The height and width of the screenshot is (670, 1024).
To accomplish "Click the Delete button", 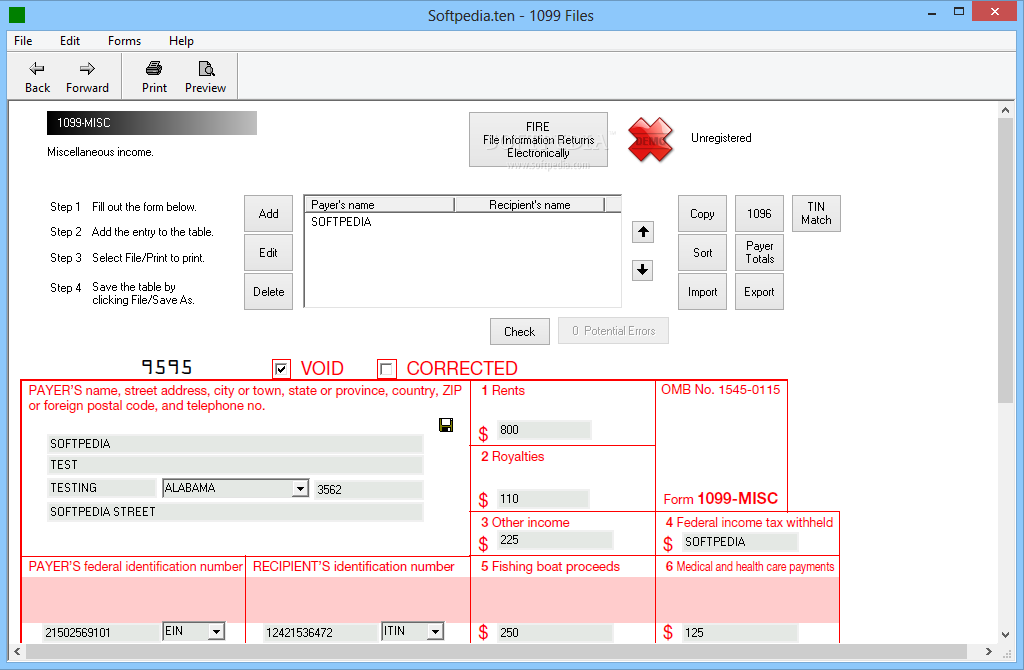I will (268, 292).
